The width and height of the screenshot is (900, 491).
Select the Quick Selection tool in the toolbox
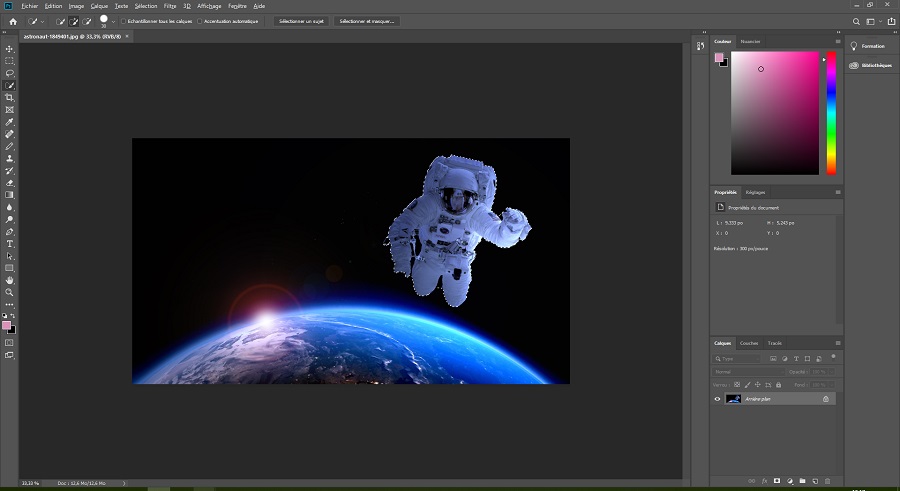9,86
